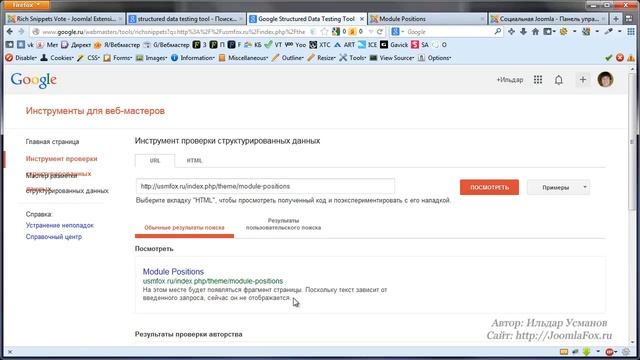Viewport: 640px width, 360px height.
Task: Open Устранение неполадок help link
Action: coord(60,225)
